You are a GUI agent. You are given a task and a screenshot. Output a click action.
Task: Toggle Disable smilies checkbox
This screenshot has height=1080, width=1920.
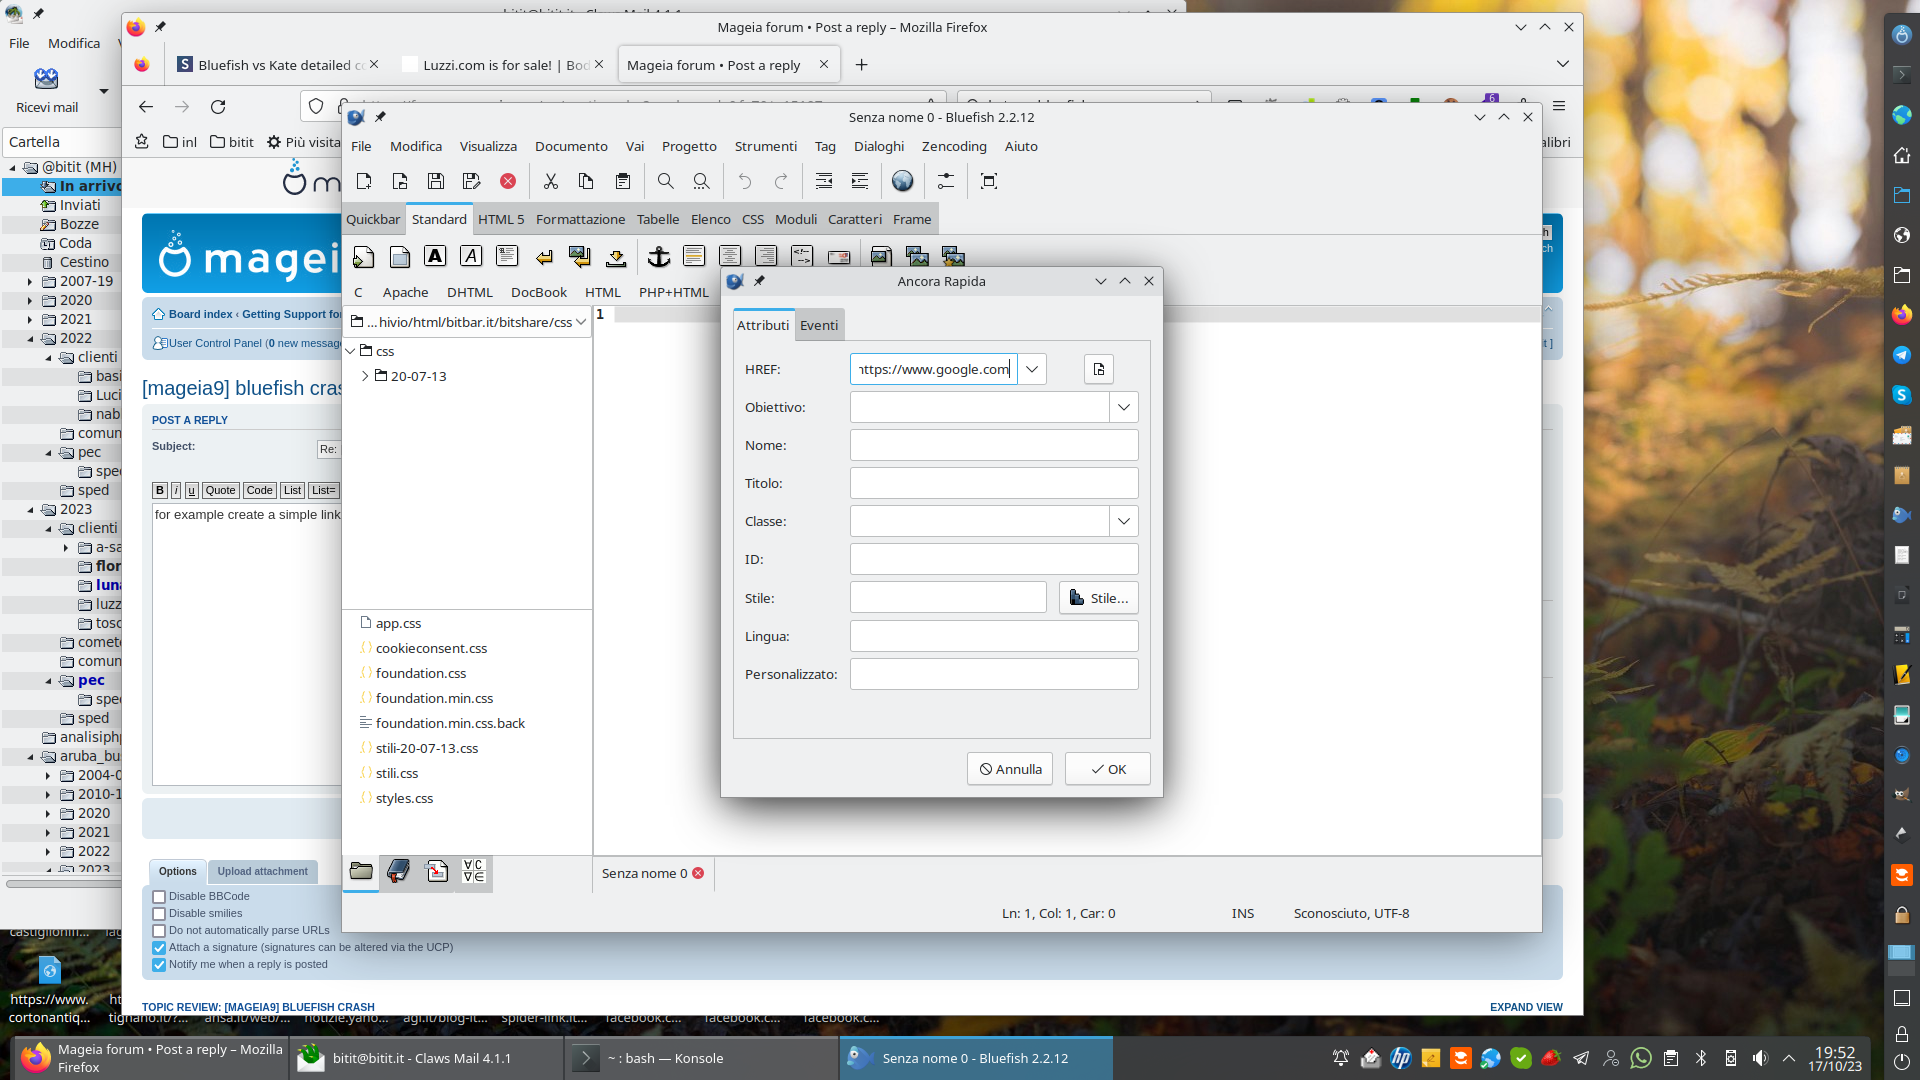pyautogui.click(x=159, y=914)
